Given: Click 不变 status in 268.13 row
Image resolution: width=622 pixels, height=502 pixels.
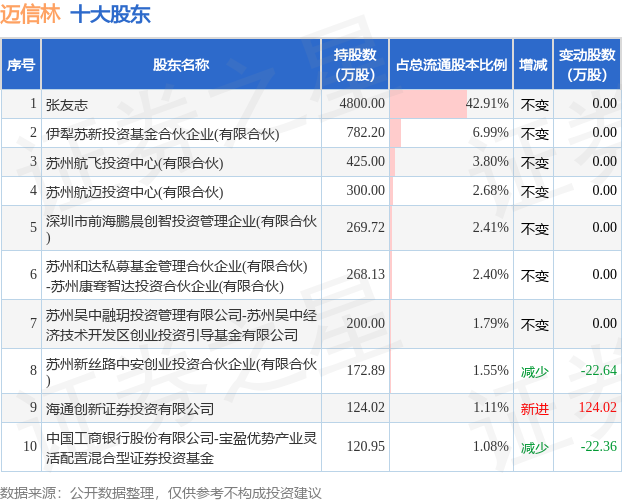Looking at the screenshot, I should coord(534,276).
